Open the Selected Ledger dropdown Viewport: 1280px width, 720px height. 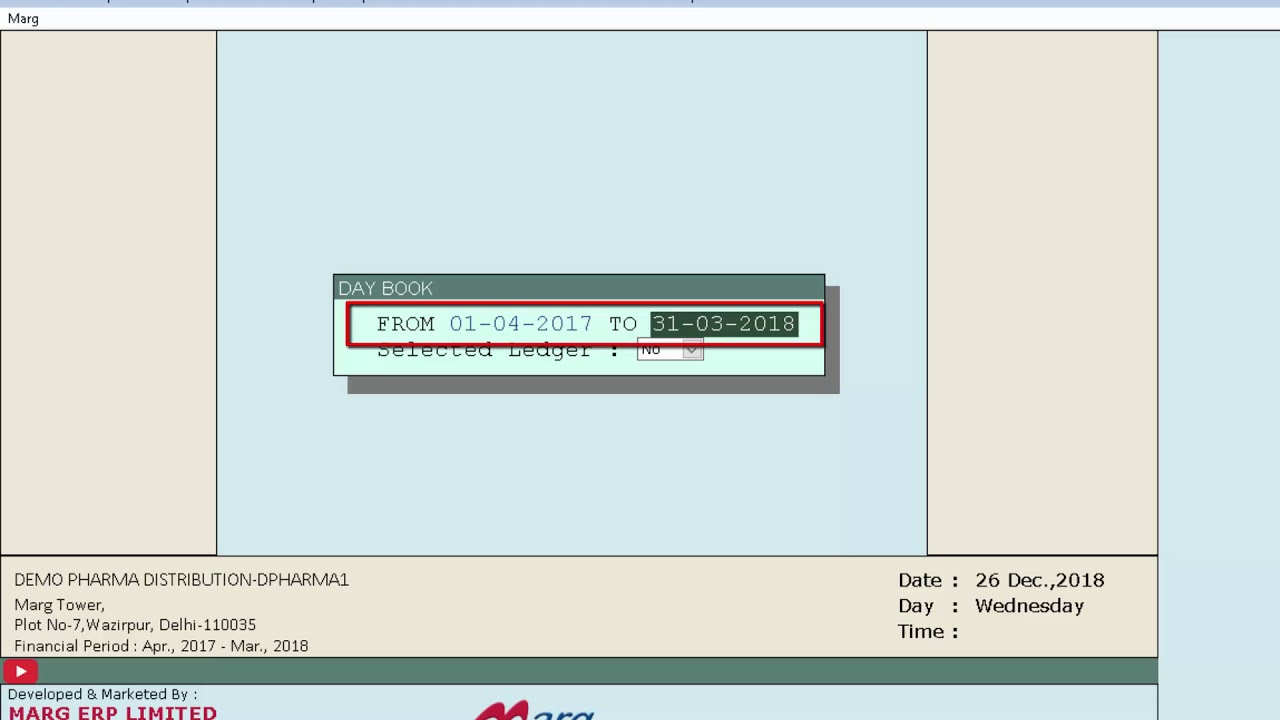(670, 350)
